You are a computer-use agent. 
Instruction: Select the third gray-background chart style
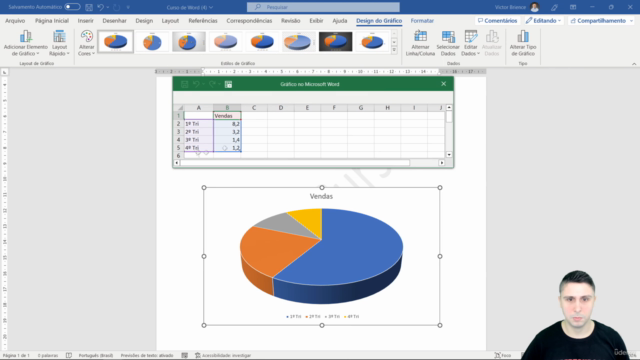point(189,42)
